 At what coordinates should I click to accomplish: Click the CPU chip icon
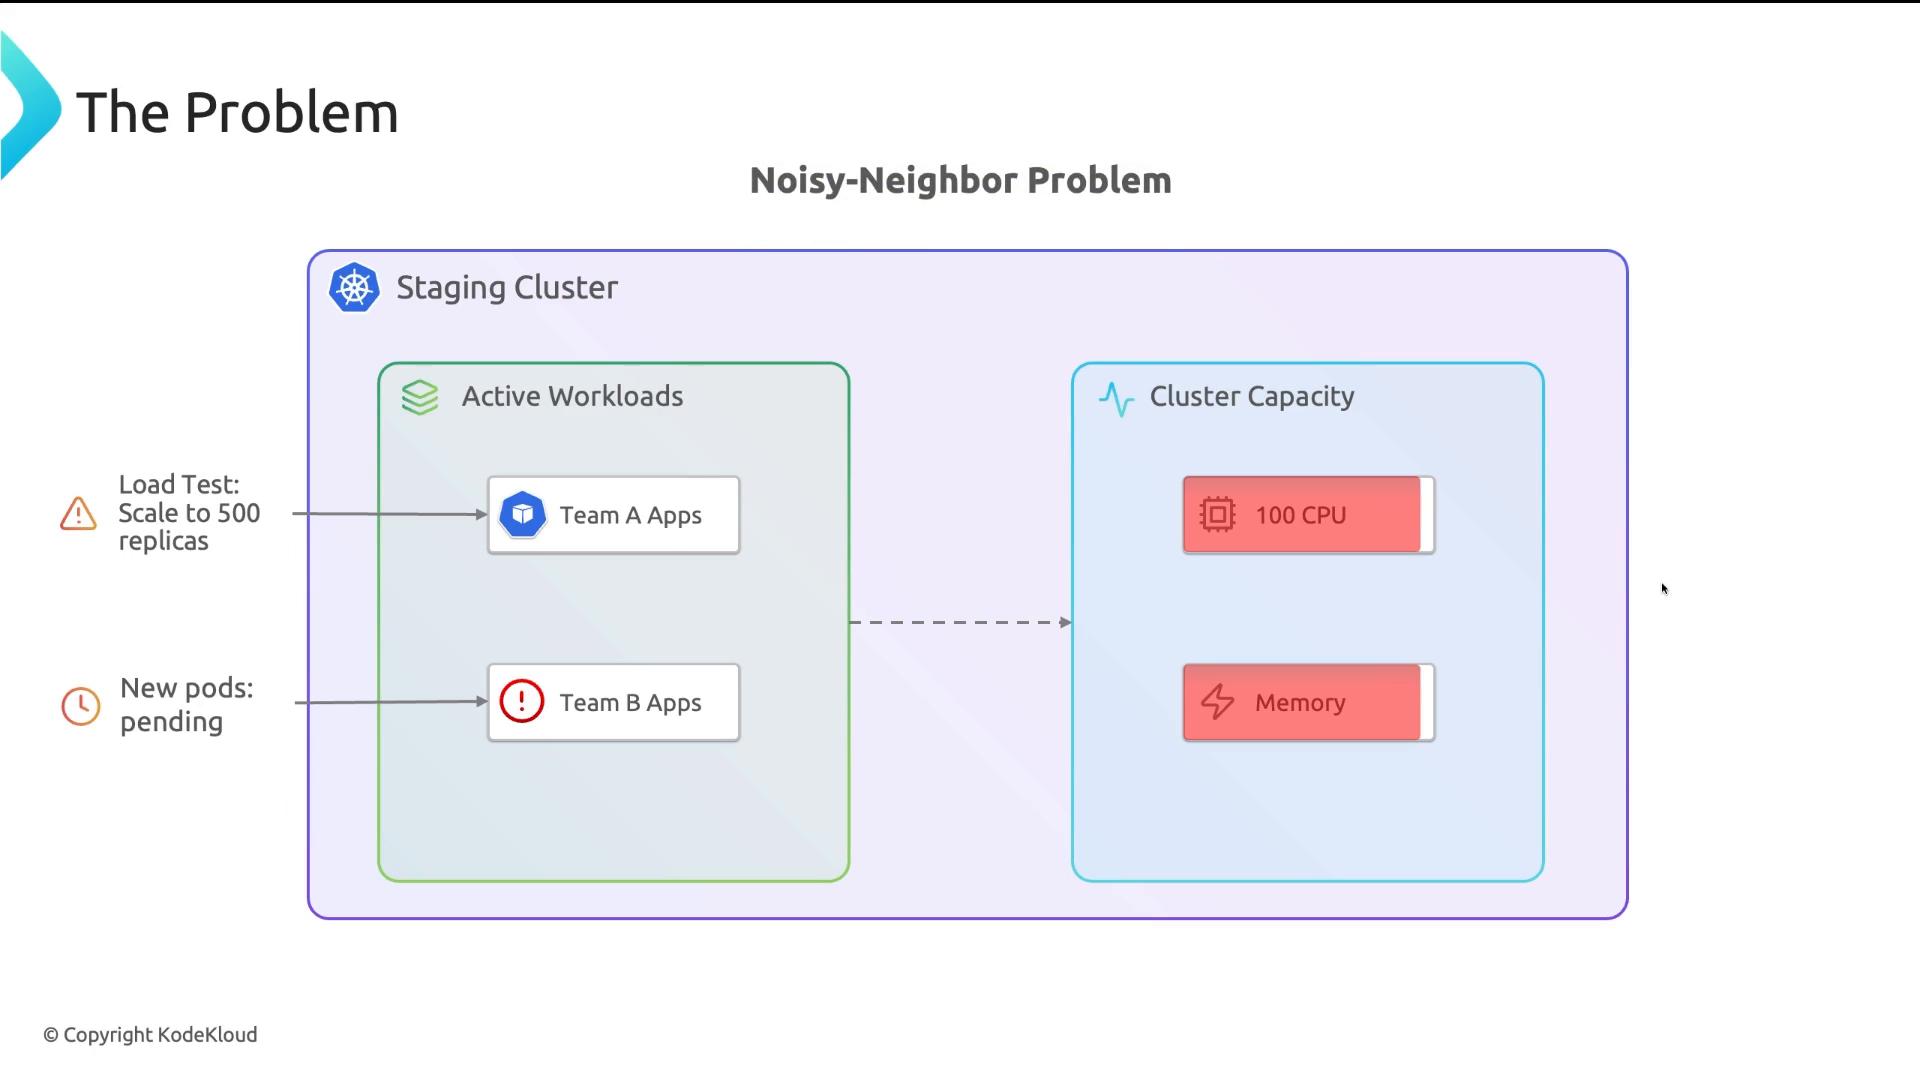[1217, 514]
